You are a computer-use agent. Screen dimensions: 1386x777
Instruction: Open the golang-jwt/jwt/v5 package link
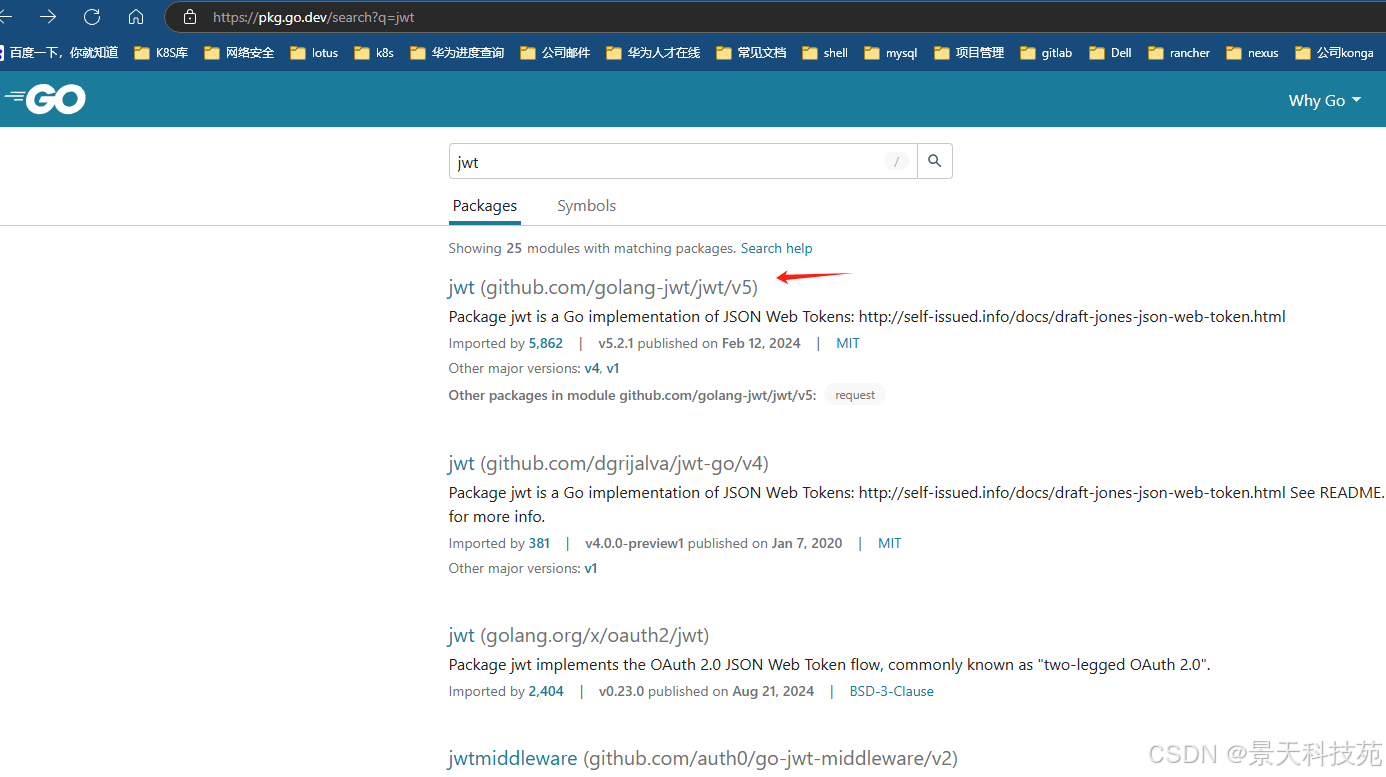click(x=603, y=288)
